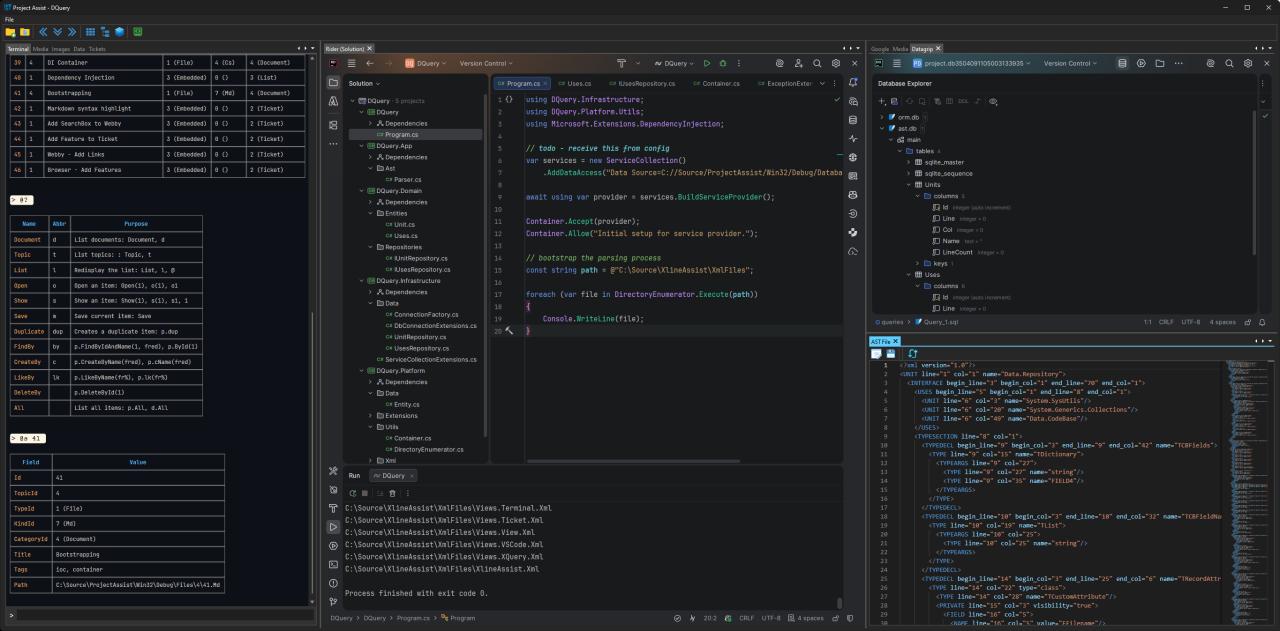Rerun DQuery from the Run panel
The height and width of the screenshot is (631, 1280).
click(x=353, y=493)
